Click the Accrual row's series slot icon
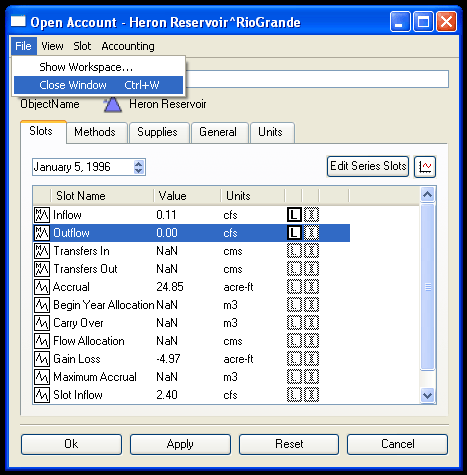This screenshot has width=467, height=475. click(x=42, y=287)
